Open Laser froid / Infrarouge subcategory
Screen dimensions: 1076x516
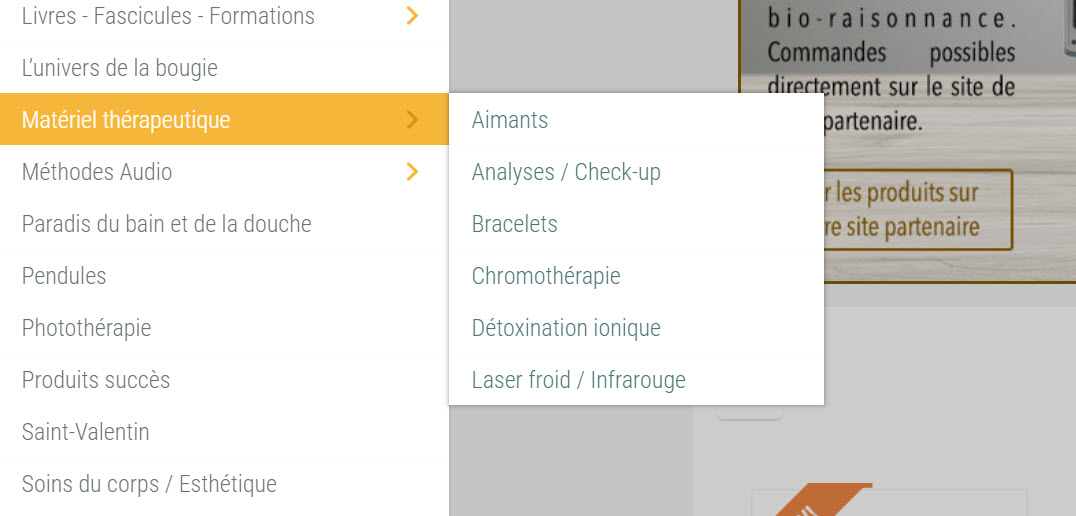pos(579,380)
